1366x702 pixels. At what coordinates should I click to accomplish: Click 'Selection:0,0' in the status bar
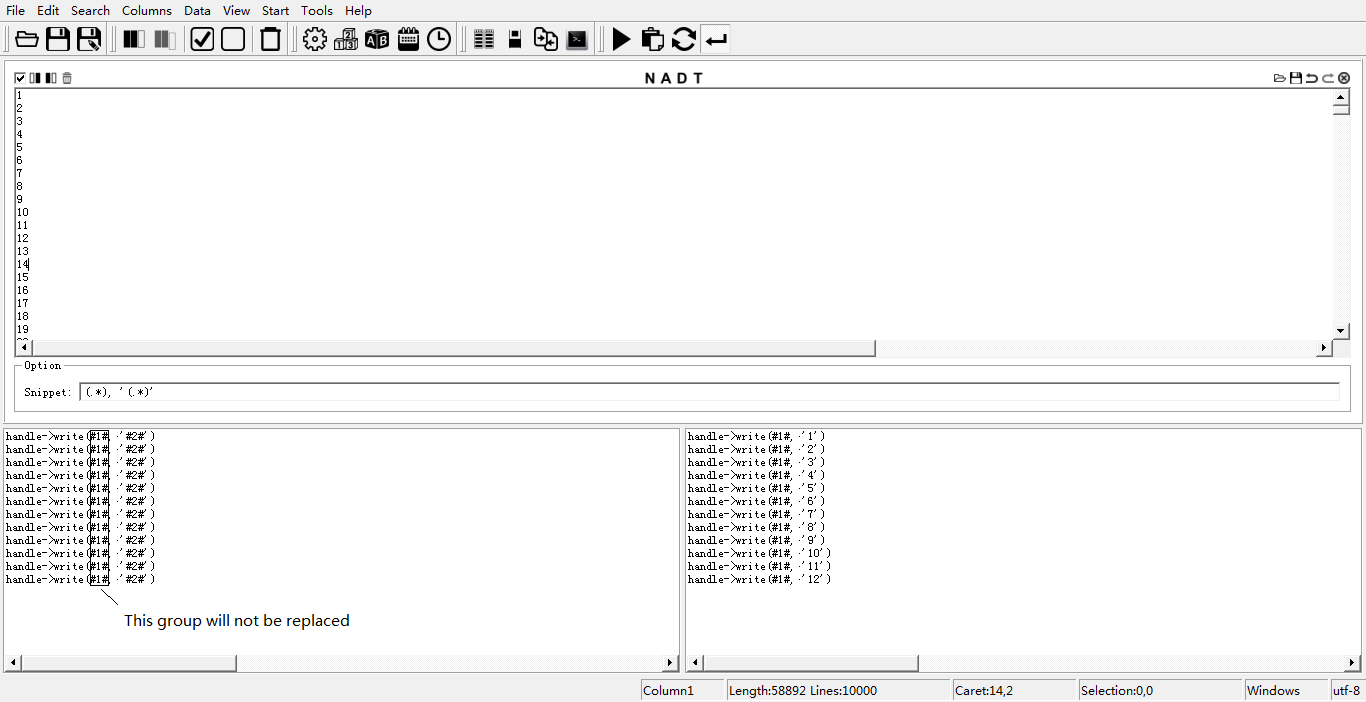1117,690
